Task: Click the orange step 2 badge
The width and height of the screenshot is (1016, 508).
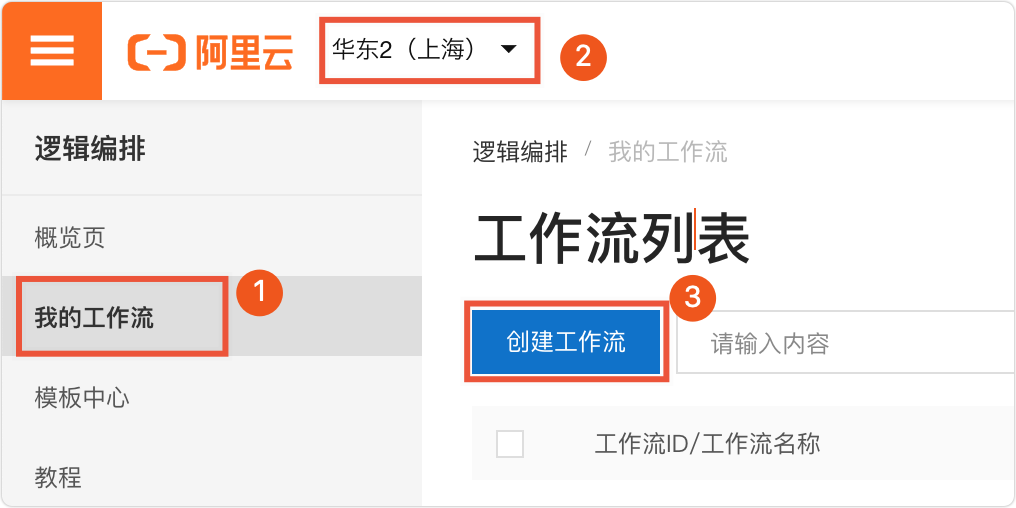Action: [x=582, y=56]
